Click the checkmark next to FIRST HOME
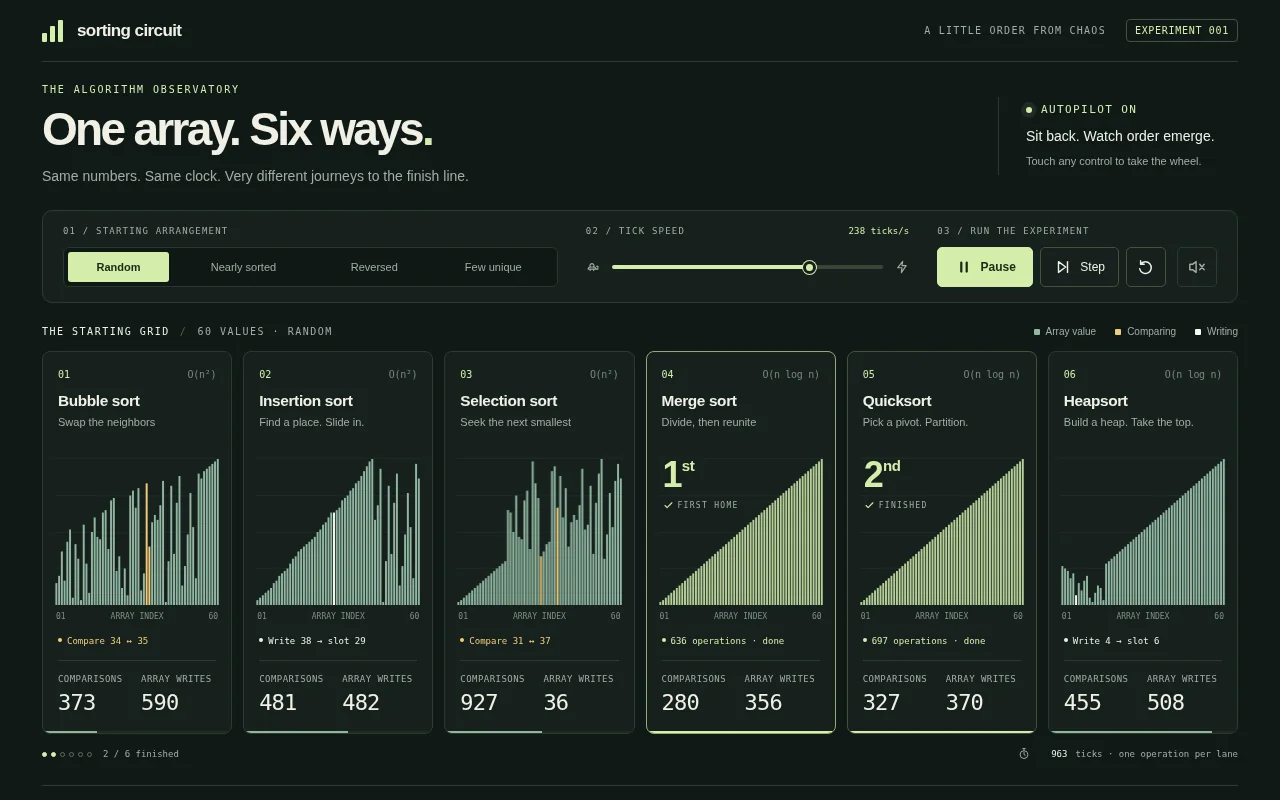 coord(668,505)
